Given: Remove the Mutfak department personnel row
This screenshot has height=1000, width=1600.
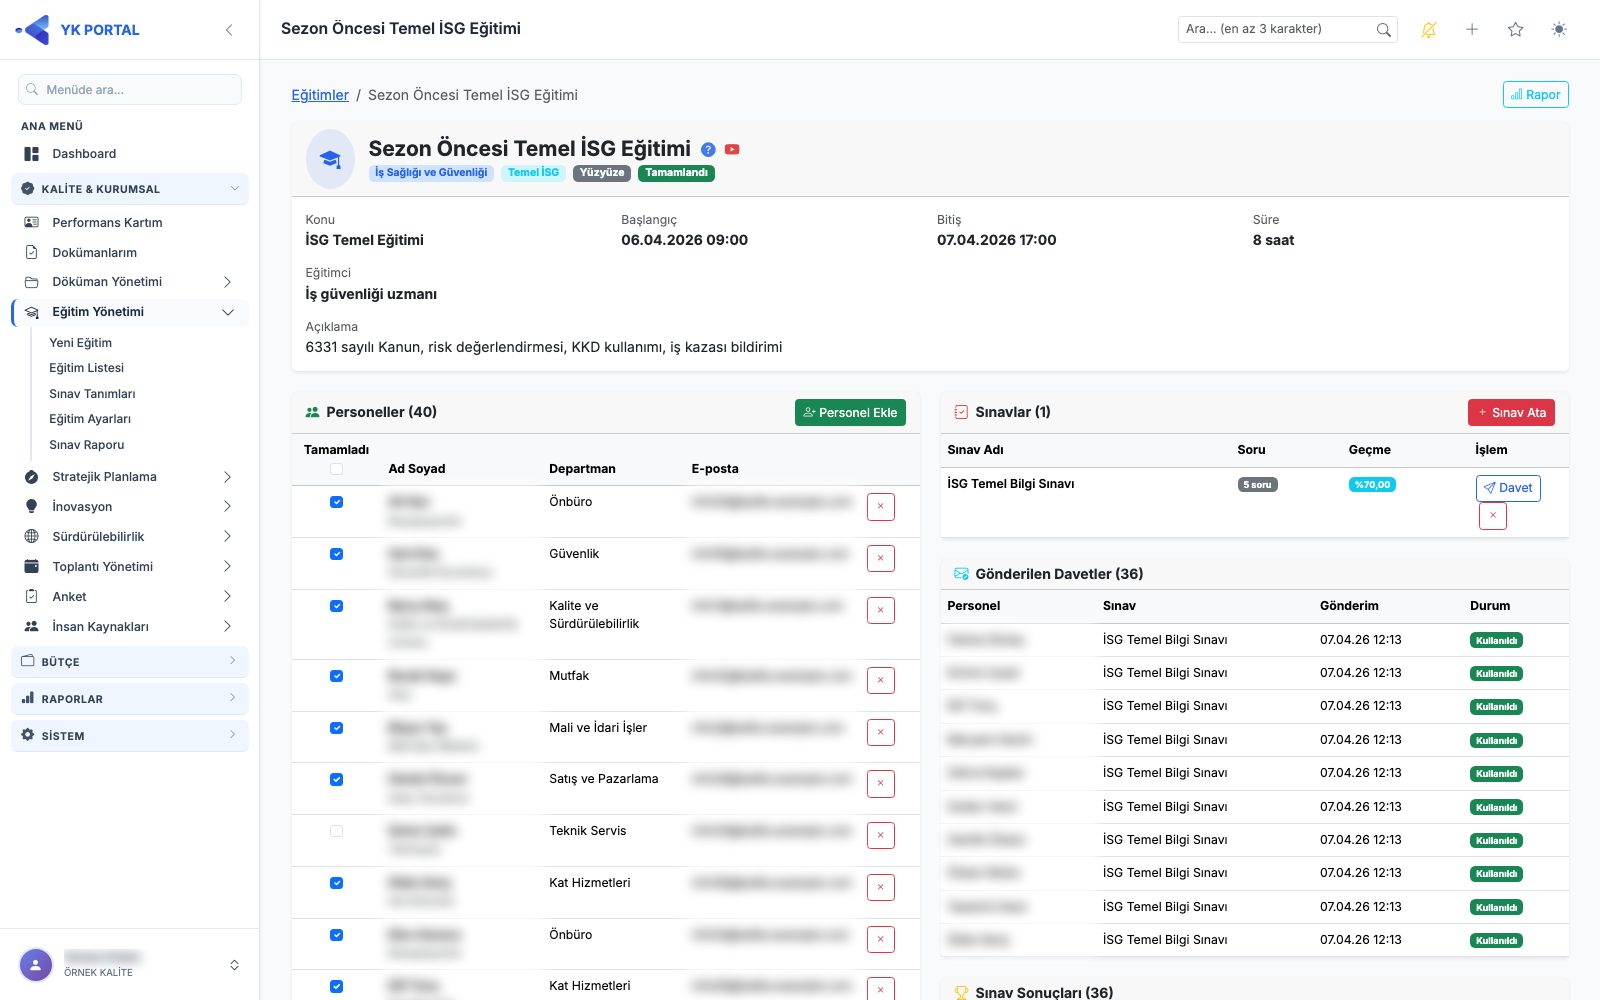Looking at the screenshot, I should pyautogui.click(x=881, y=681).
